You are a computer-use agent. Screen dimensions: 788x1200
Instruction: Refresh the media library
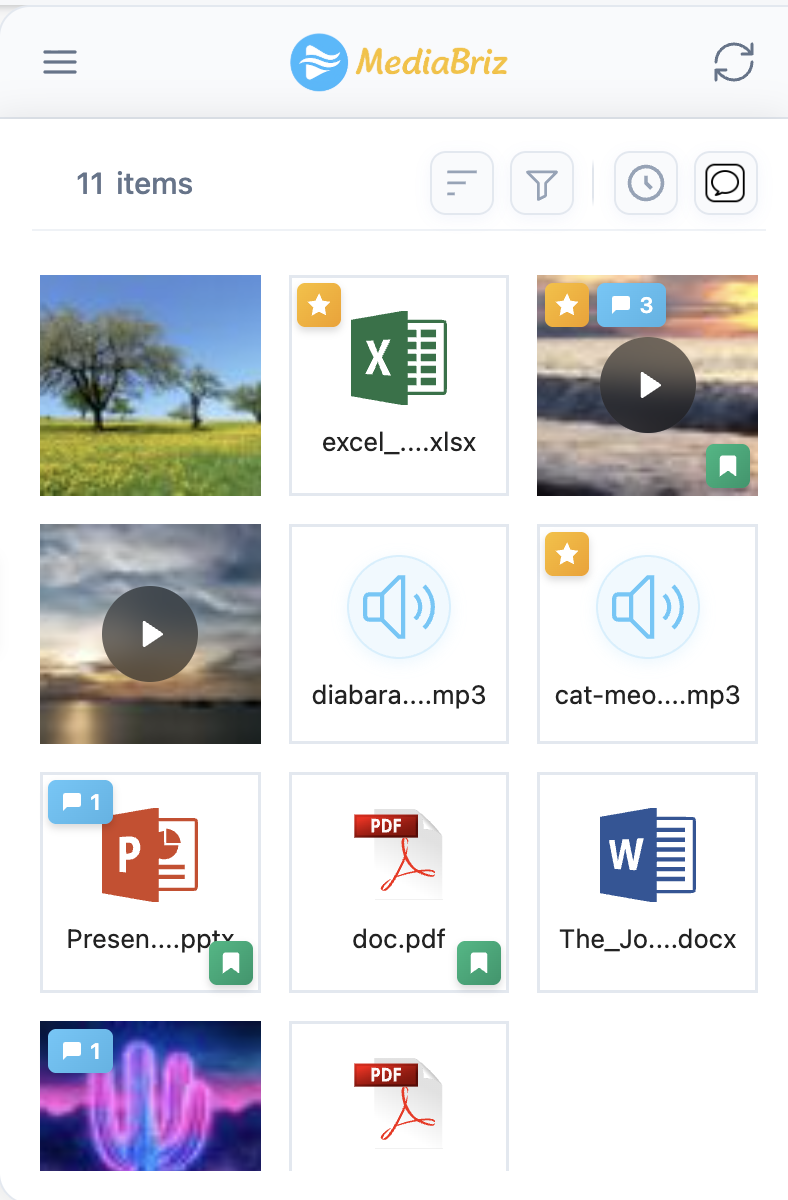(732, 61)
